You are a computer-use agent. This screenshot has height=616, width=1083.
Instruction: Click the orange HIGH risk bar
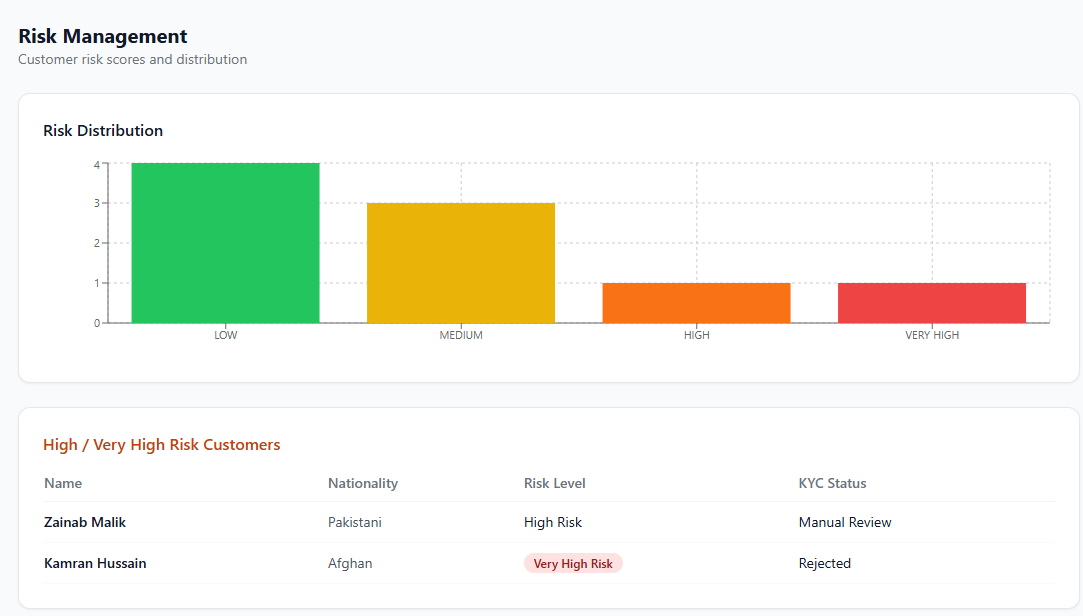[696, 303]
